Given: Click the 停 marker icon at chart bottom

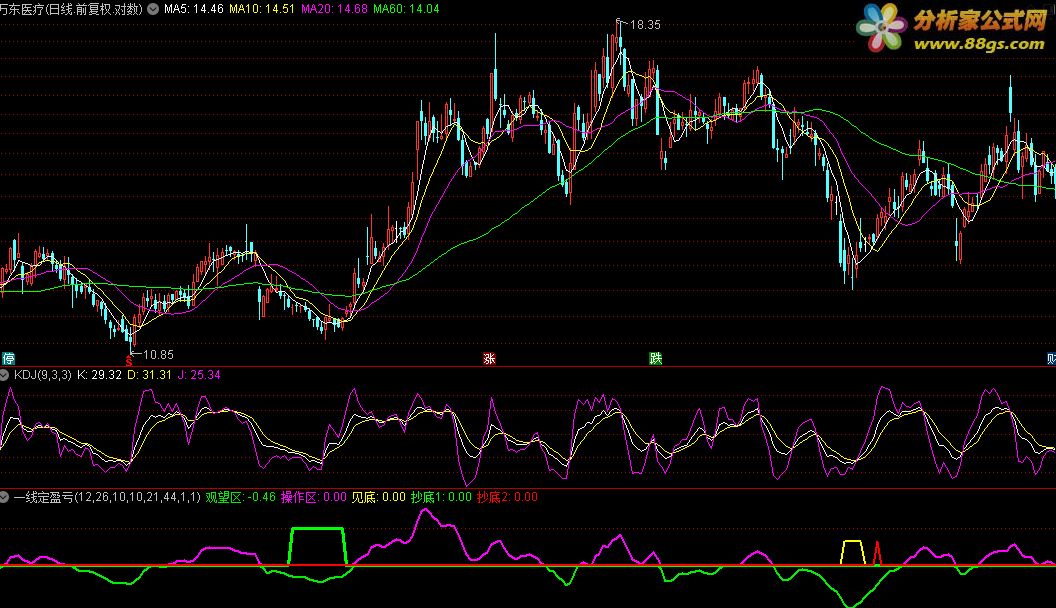Looking at the screenshot, I should [8, 358].
